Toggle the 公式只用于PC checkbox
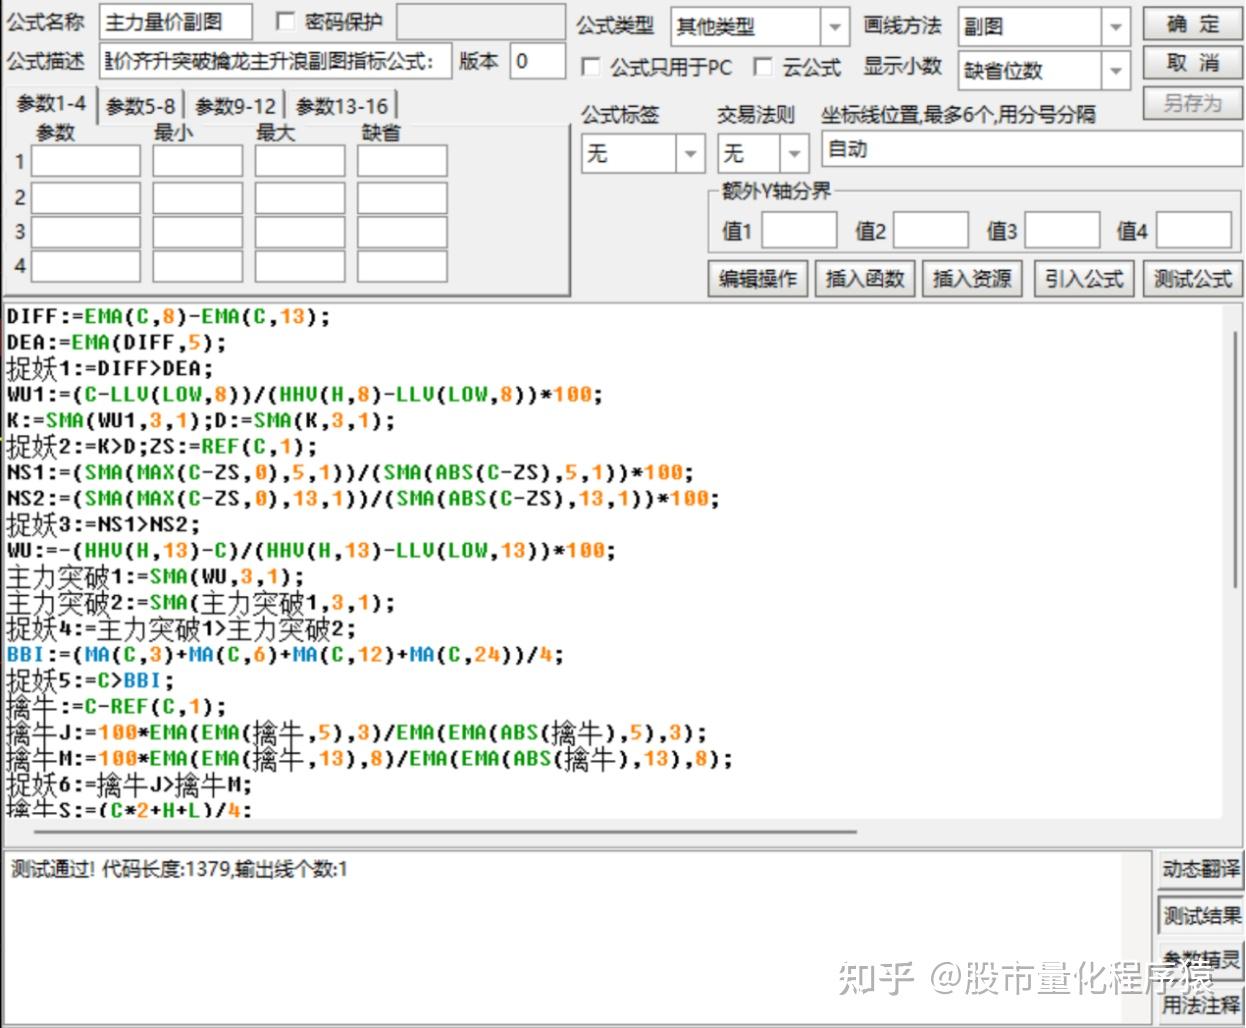Image resolution: width=1246 pixels, height=1028 pixels. click(591, 67)
